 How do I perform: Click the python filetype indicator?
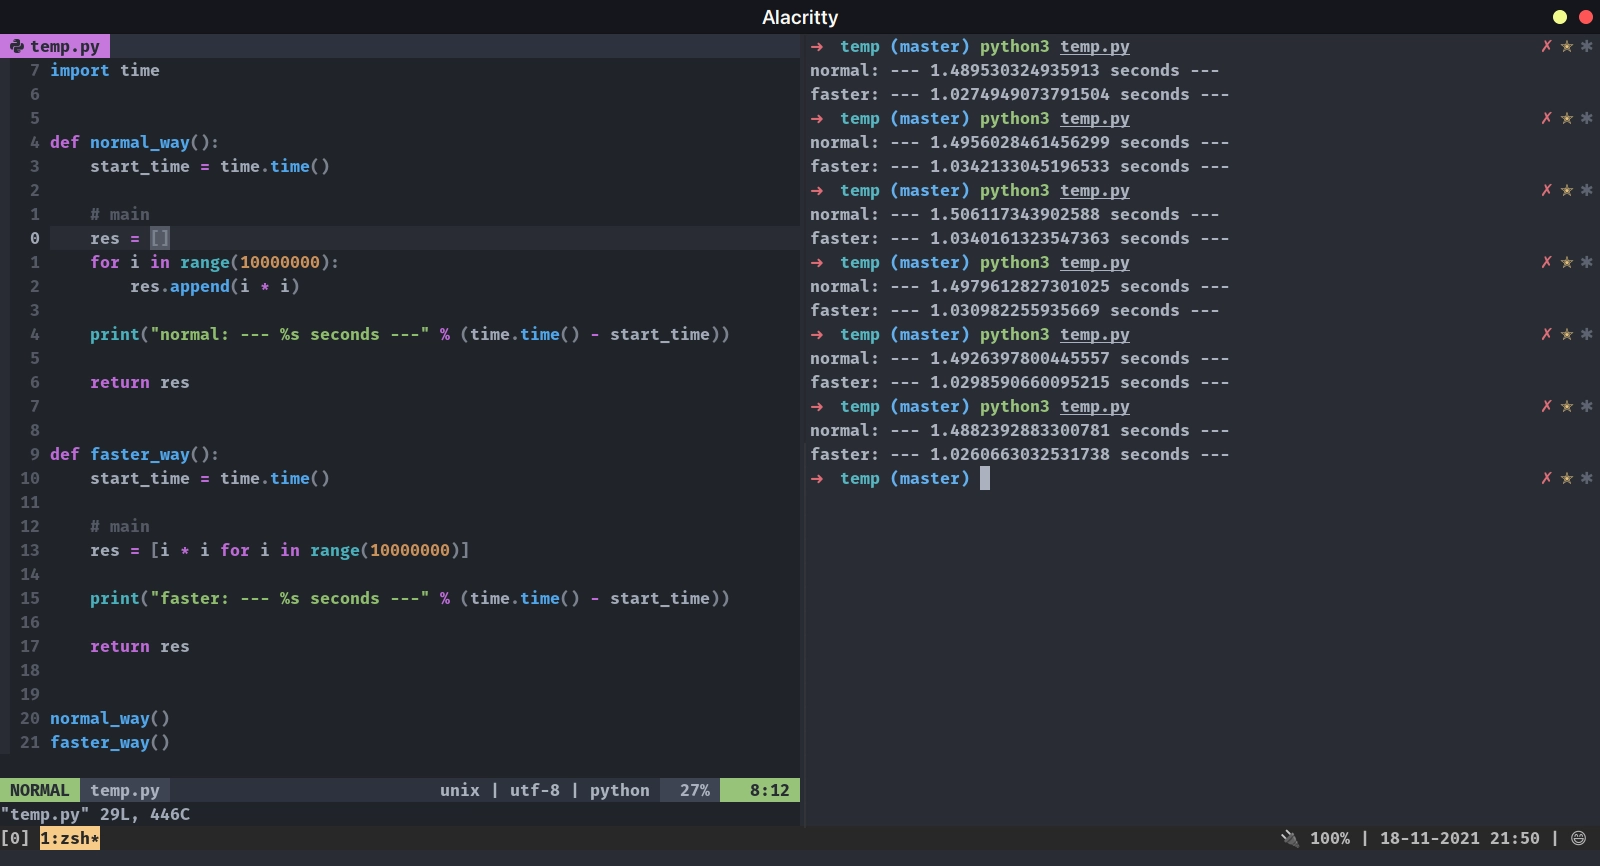[x=620, y=790]
